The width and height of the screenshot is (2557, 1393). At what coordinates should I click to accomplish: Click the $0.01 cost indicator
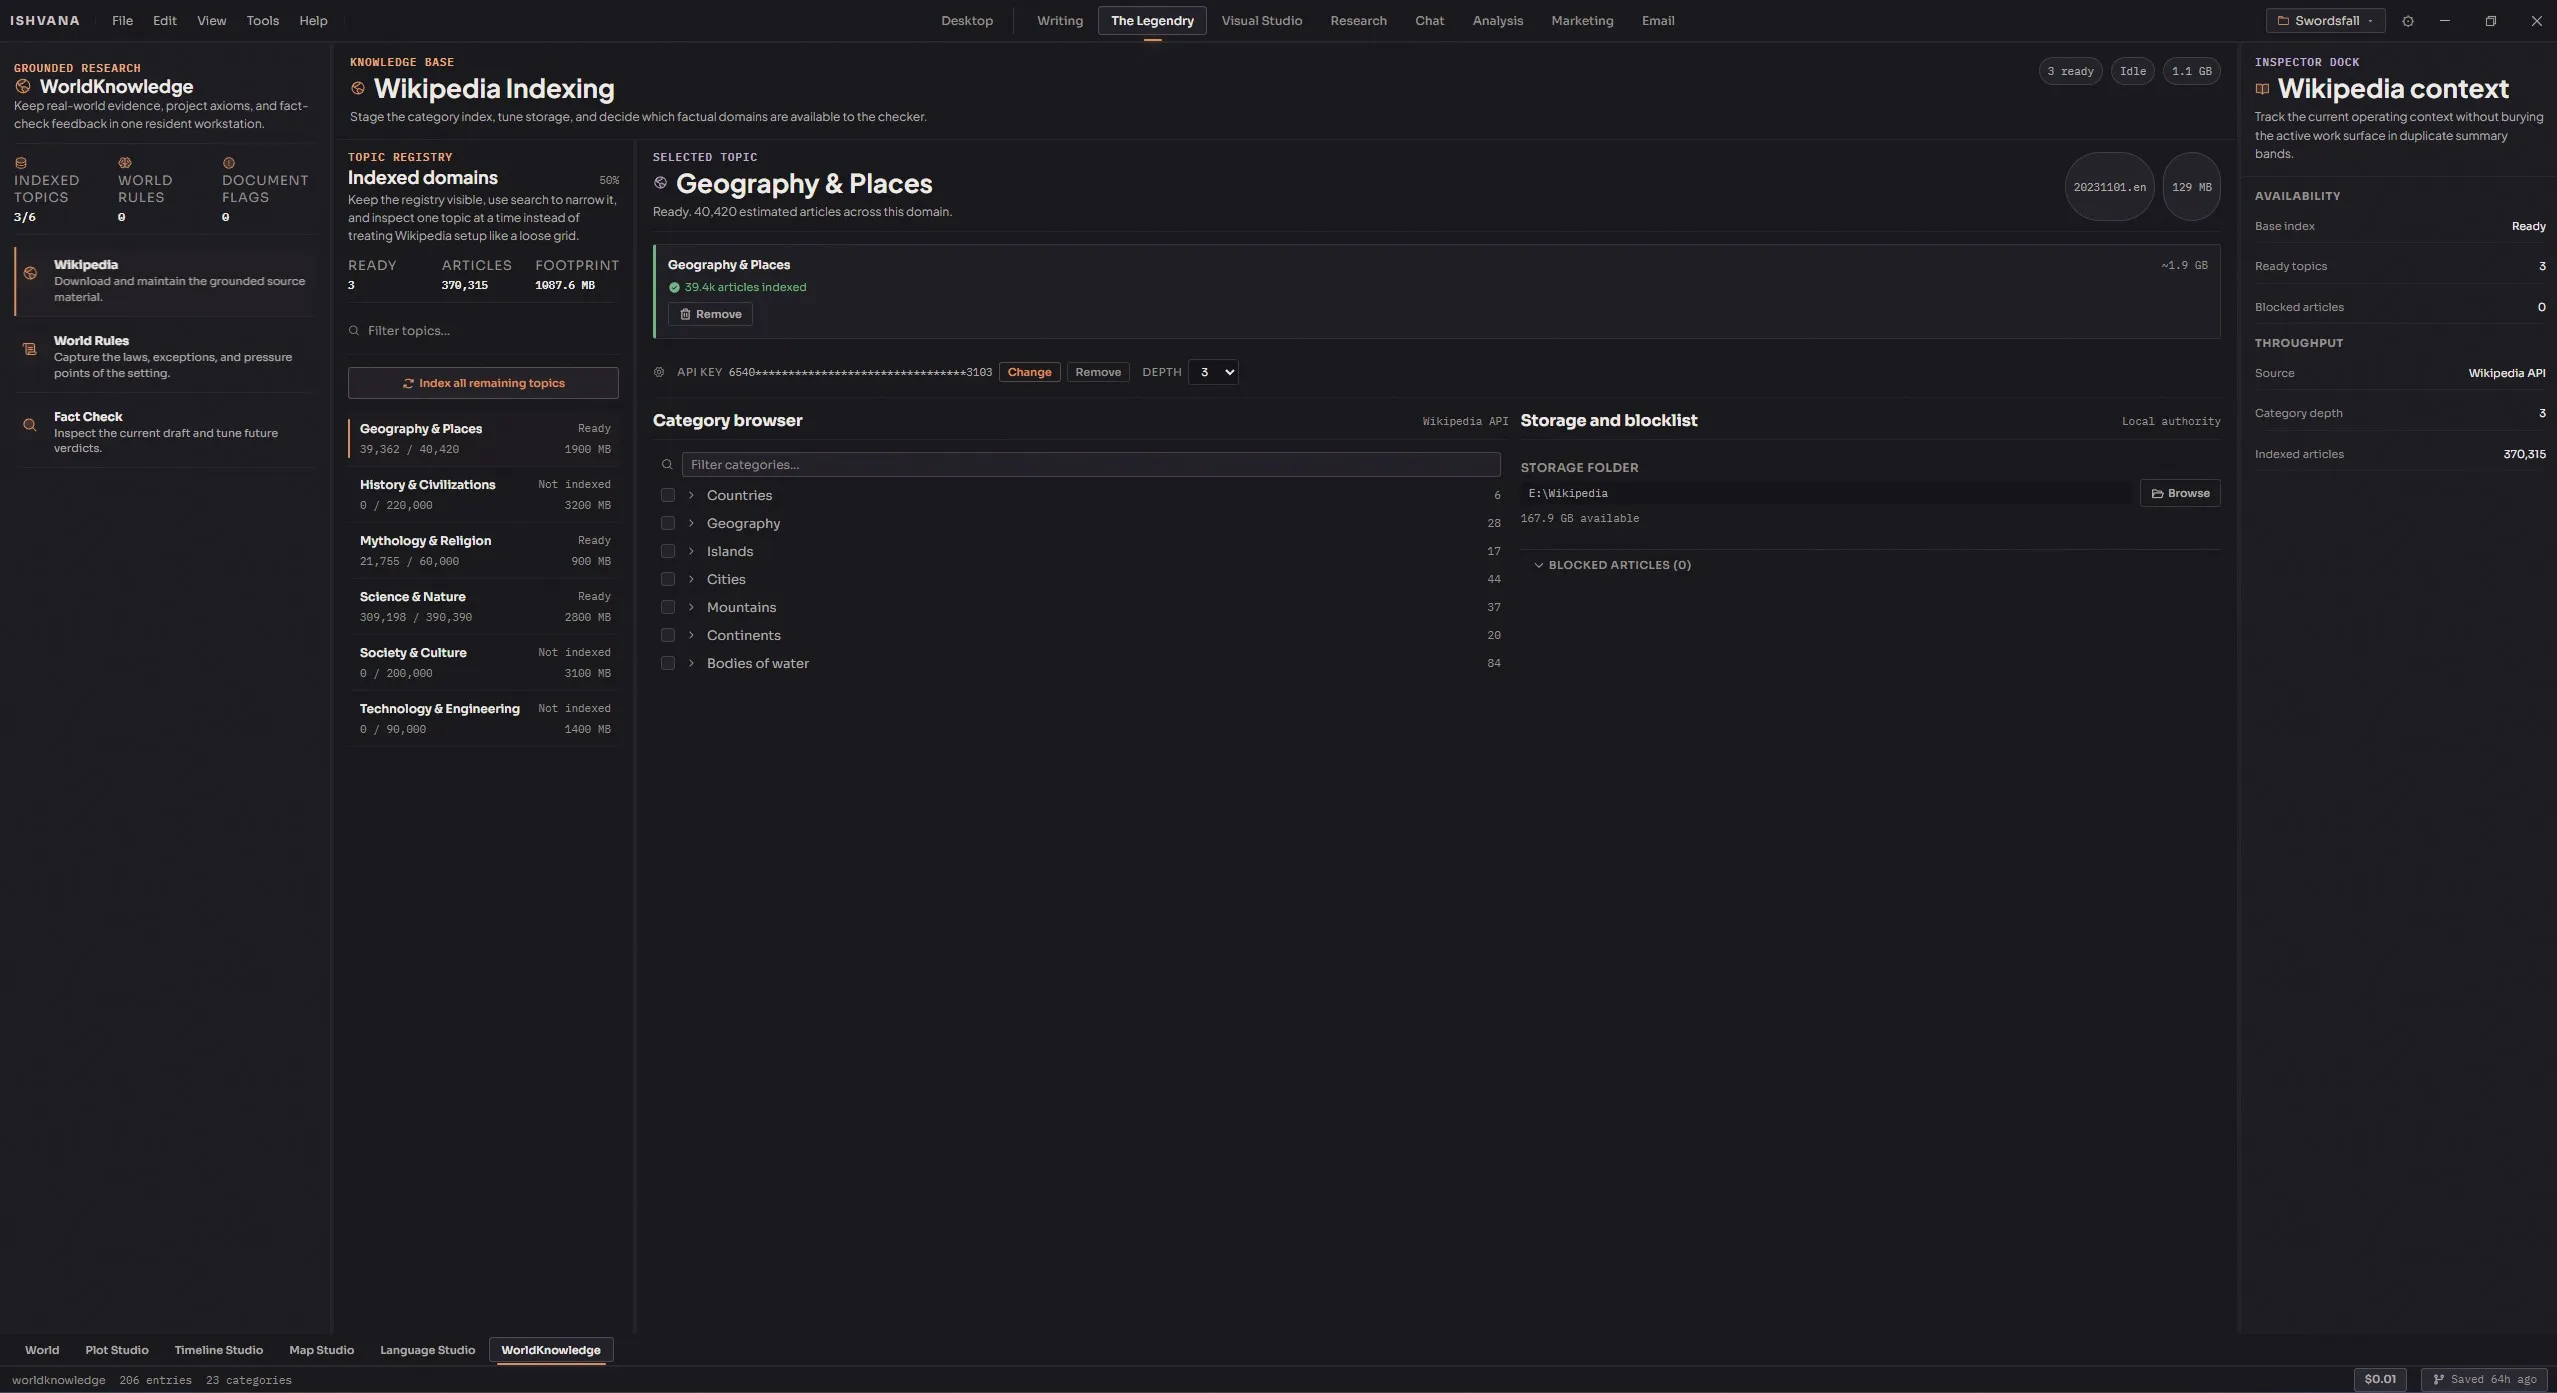click(2380, 1380)
